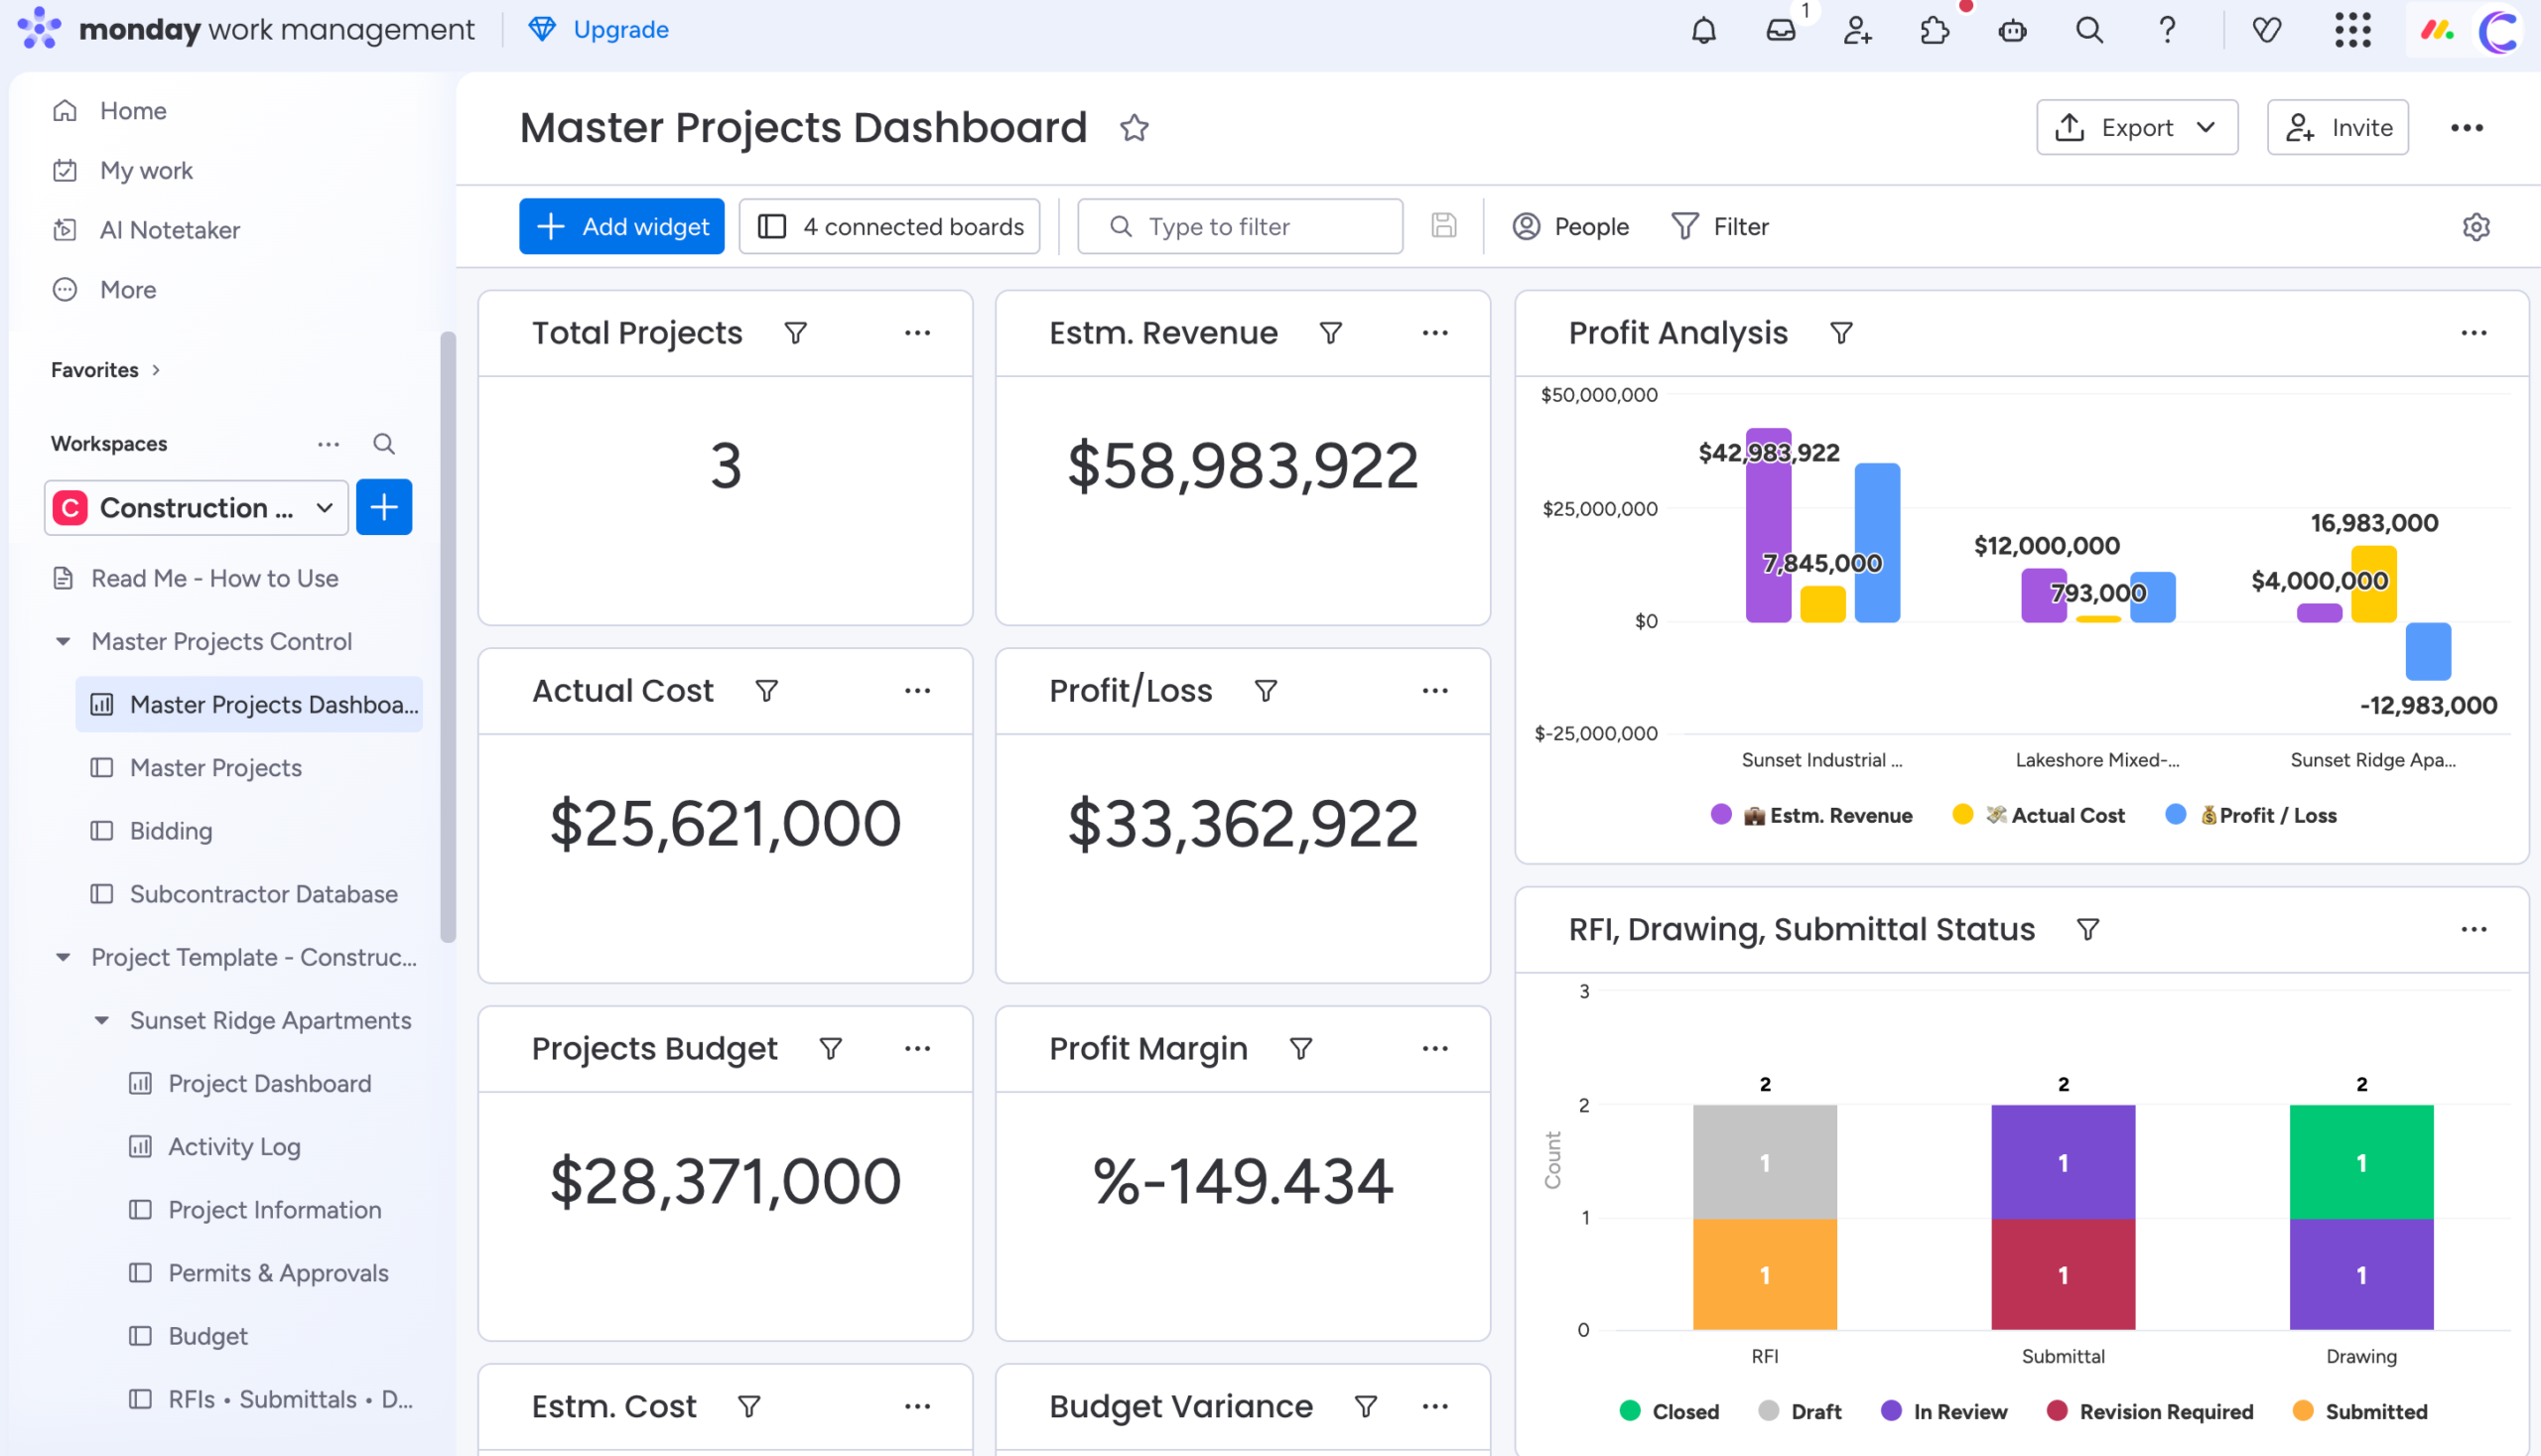The width and height of the screenshot is (2541, 1456).
Task: Open the notifications bell icon
Action: pyautogui.click(x=1703, y=30)
